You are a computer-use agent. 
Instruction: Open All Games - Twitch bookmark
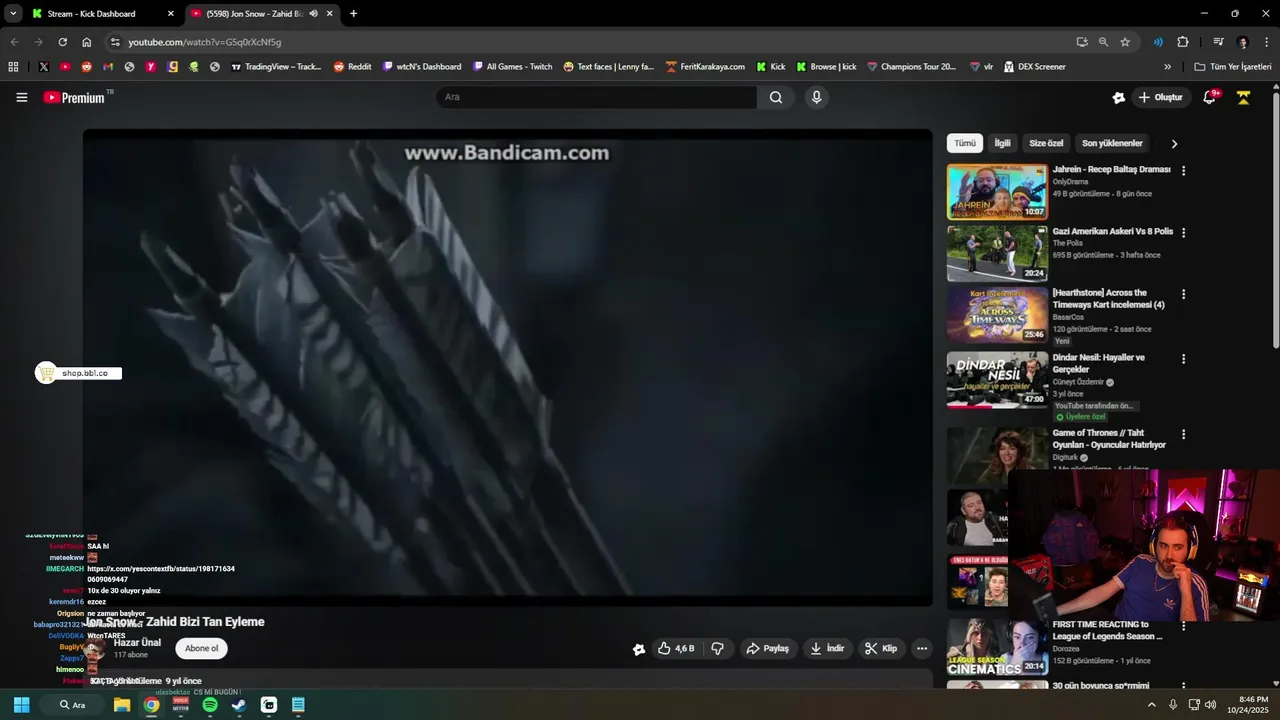(512, 67)
